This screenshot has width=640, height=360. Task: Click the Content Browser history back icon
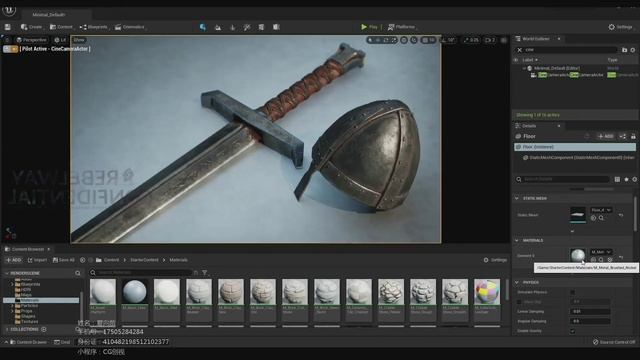pyautogui.click(x=82, y=260)
